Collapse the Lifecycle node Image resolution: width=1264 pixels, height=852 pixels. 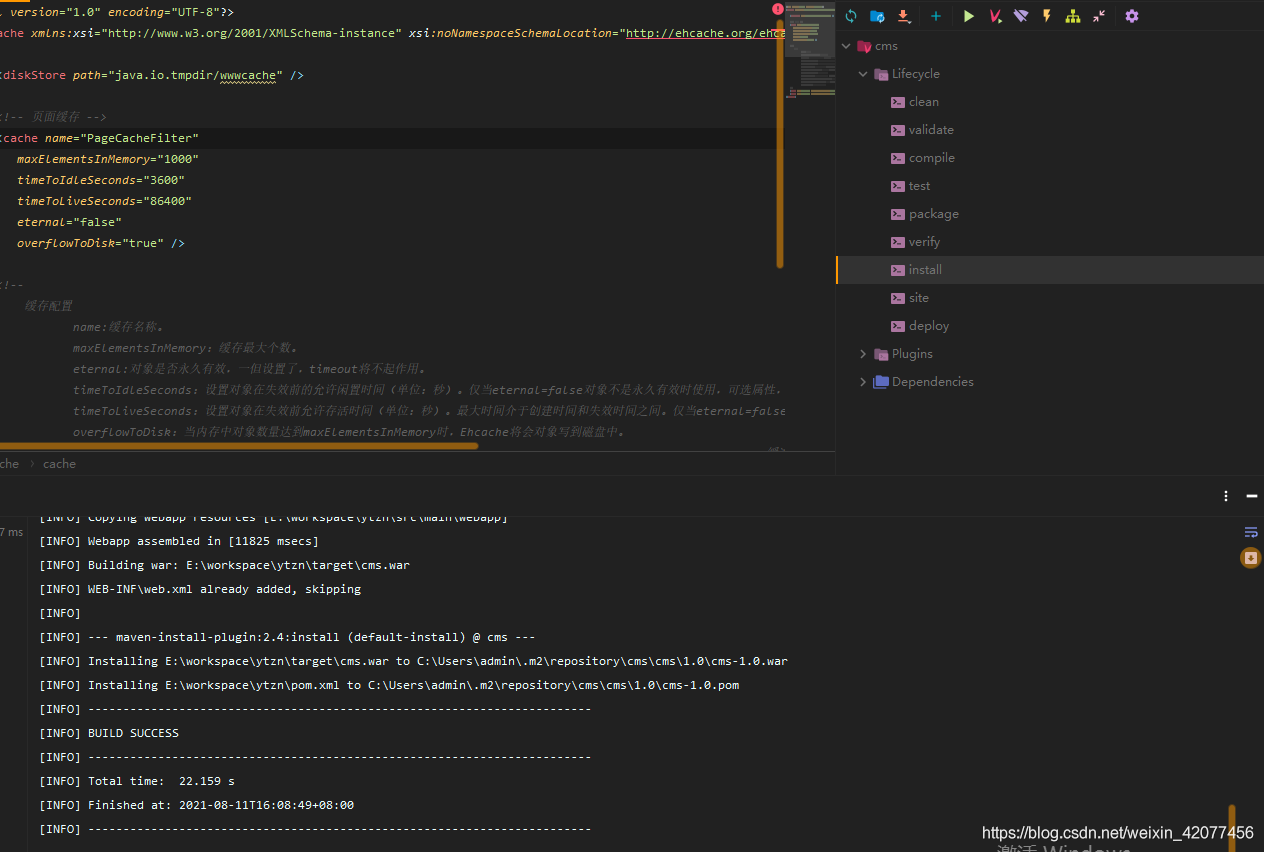click(863, 74)
